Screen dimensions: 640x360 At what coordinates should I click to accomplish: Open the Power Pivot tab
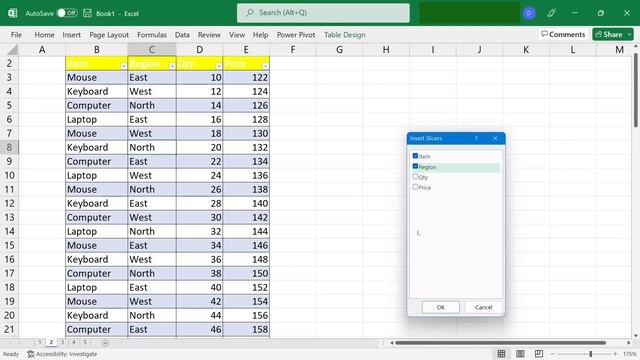click(296, 35)
